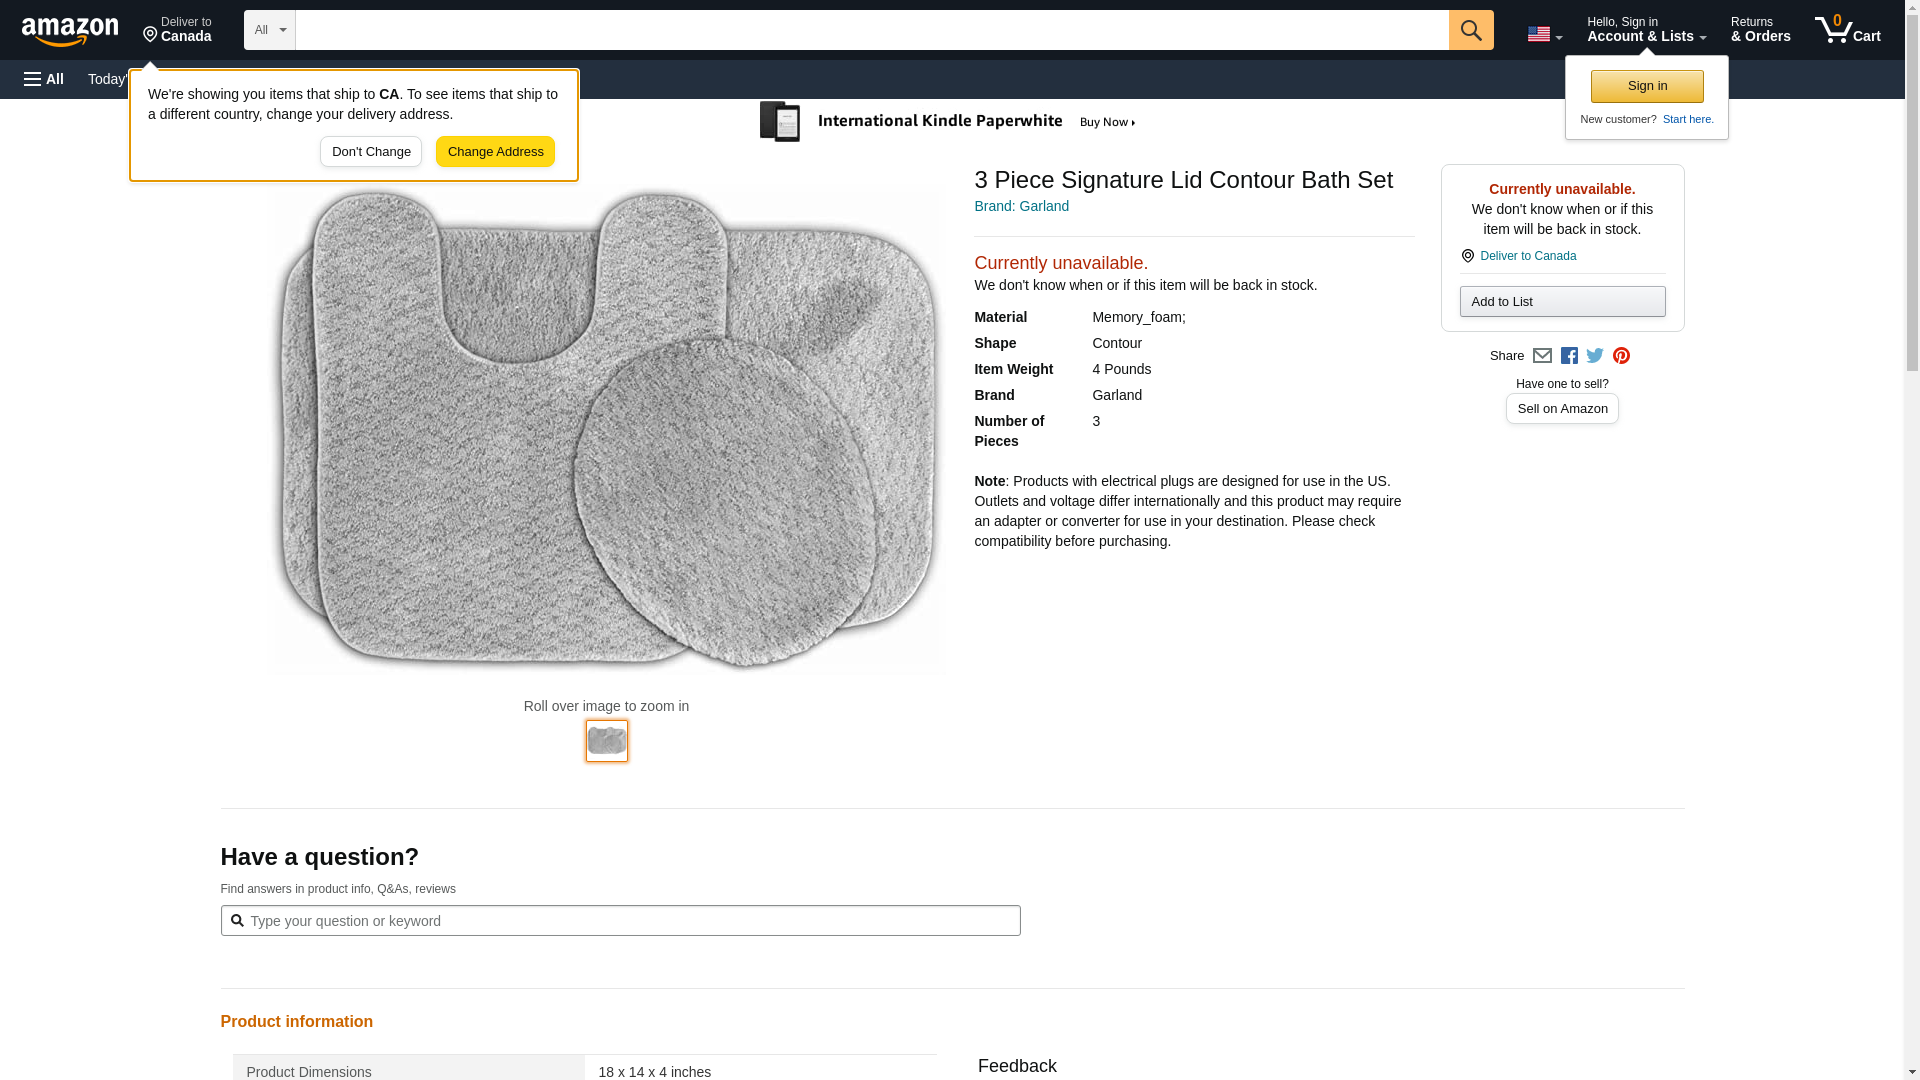Open the shopping cart icon
The height and width of the screenshot is (1080, 1920).
[1847, 30]
